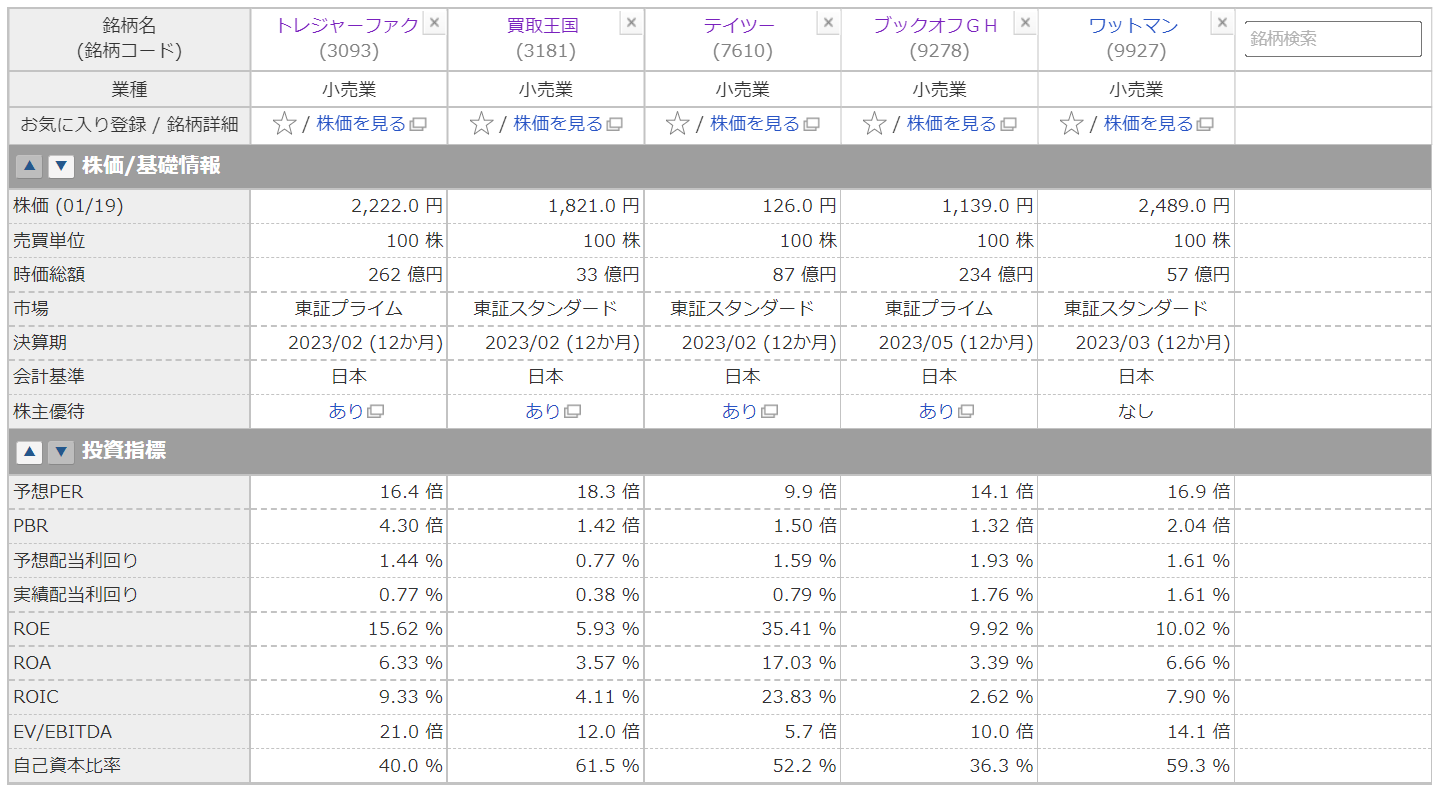
Task: Open ワットマン stock name link
Action: click(x=1134, y=26)
